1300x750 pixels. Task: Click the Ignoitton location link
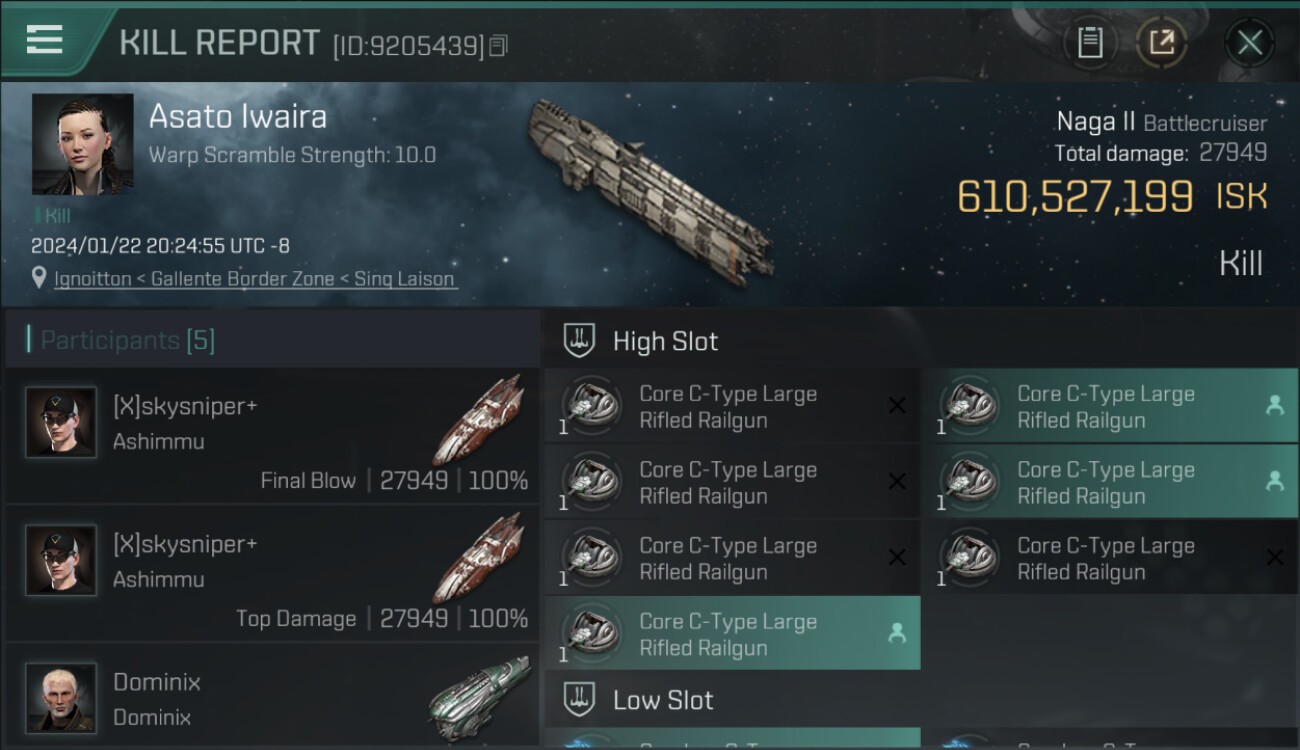click(93, 279)
